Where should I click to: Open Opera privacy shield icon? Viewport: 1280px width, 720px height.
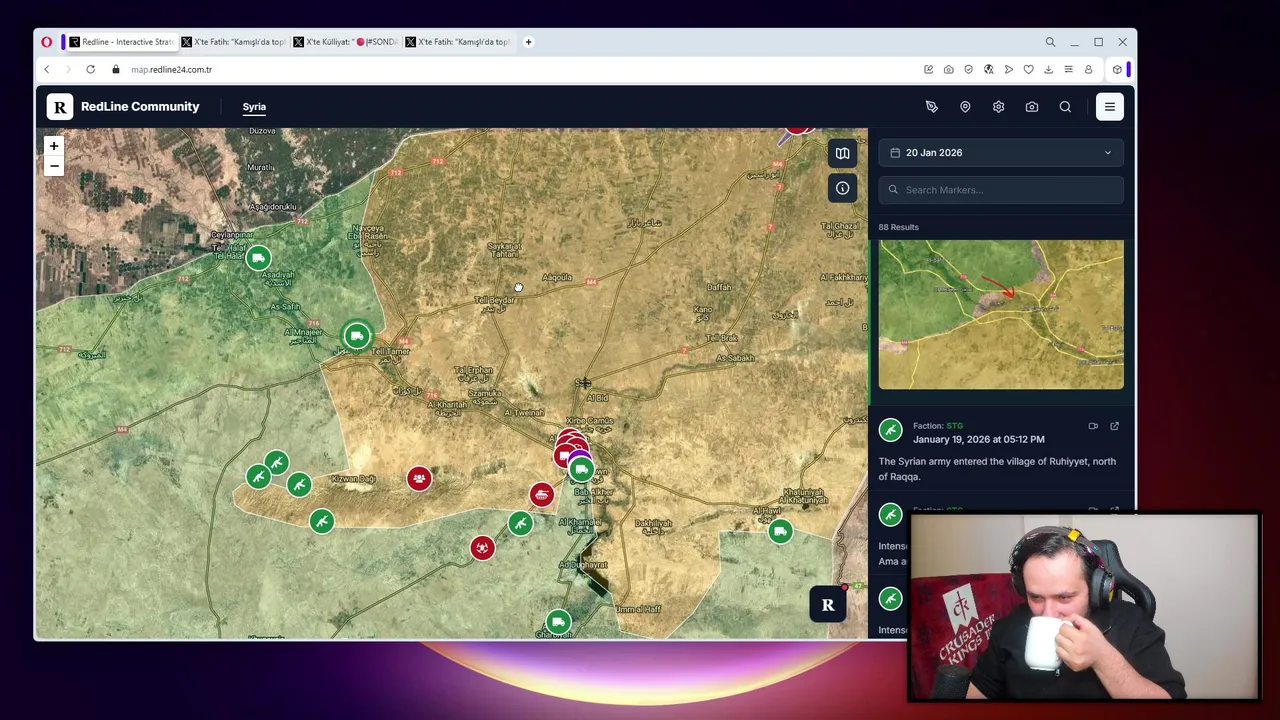tap(968, 70)
